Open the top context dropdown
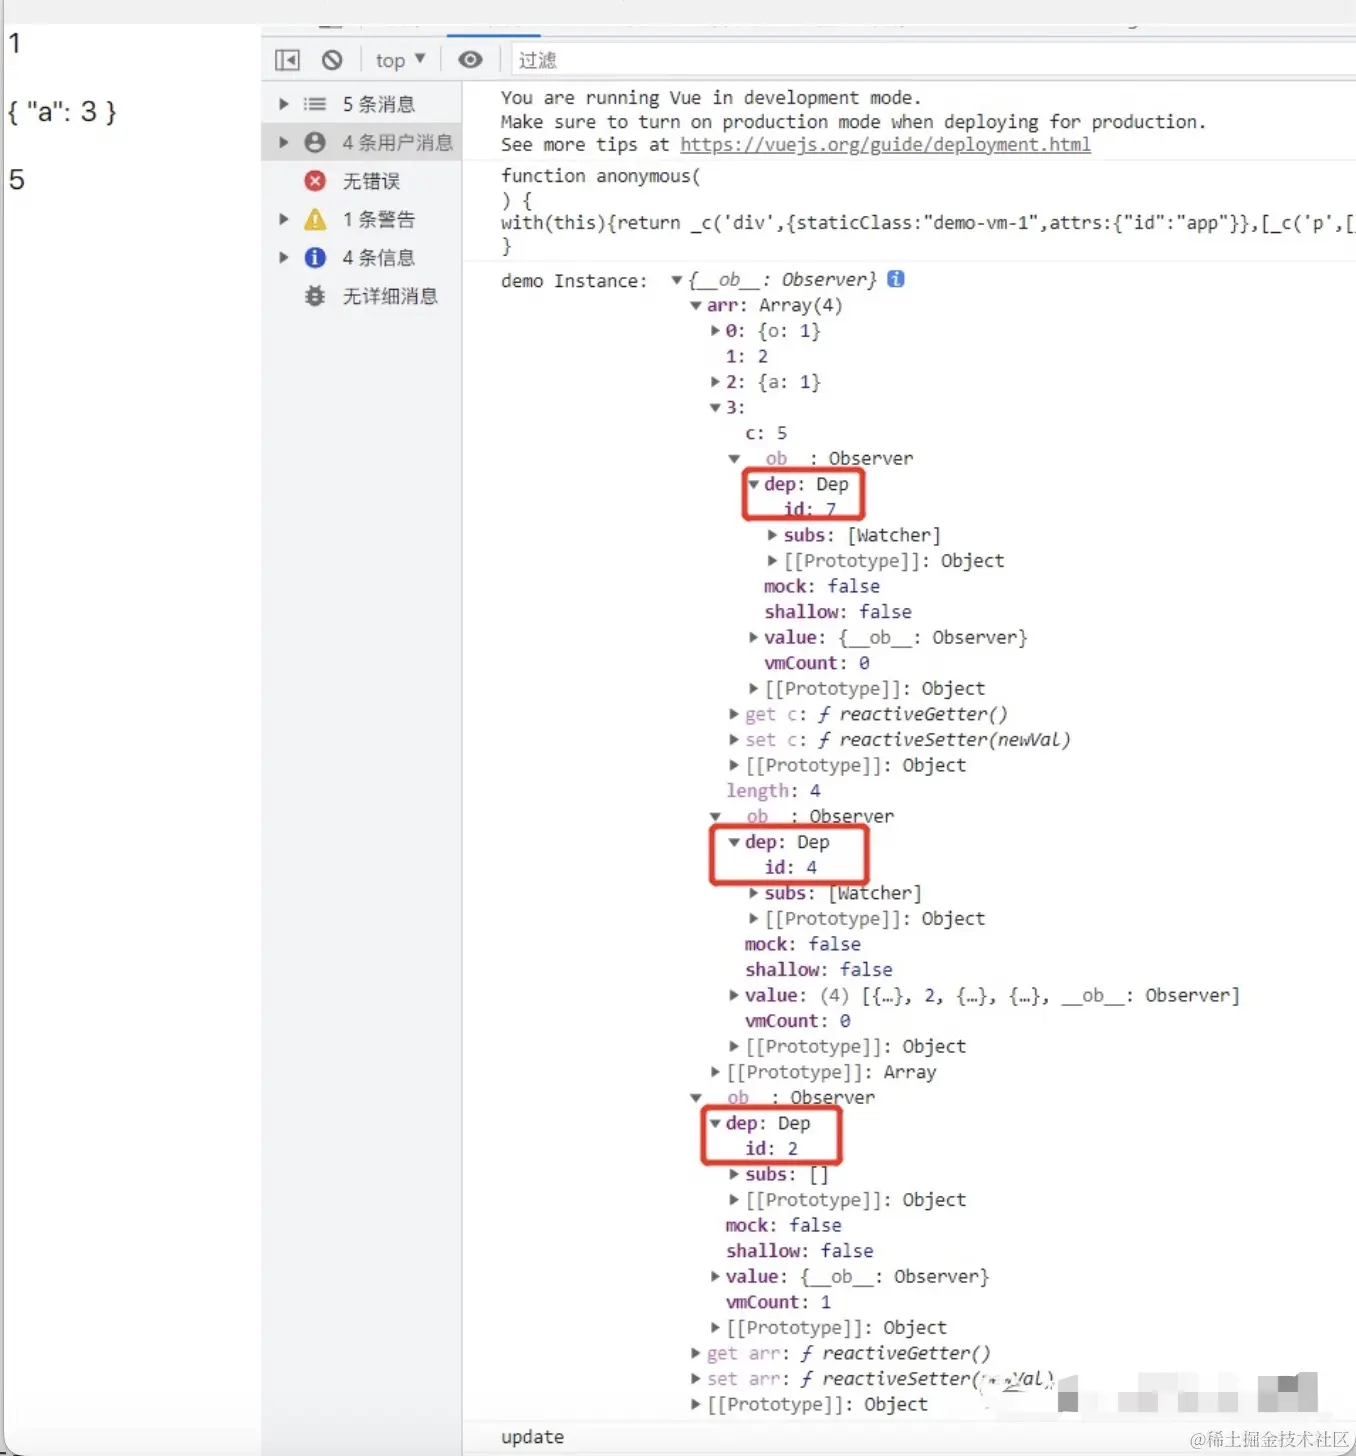Viewport: 1356px width, 1456px height. (401, 60)
